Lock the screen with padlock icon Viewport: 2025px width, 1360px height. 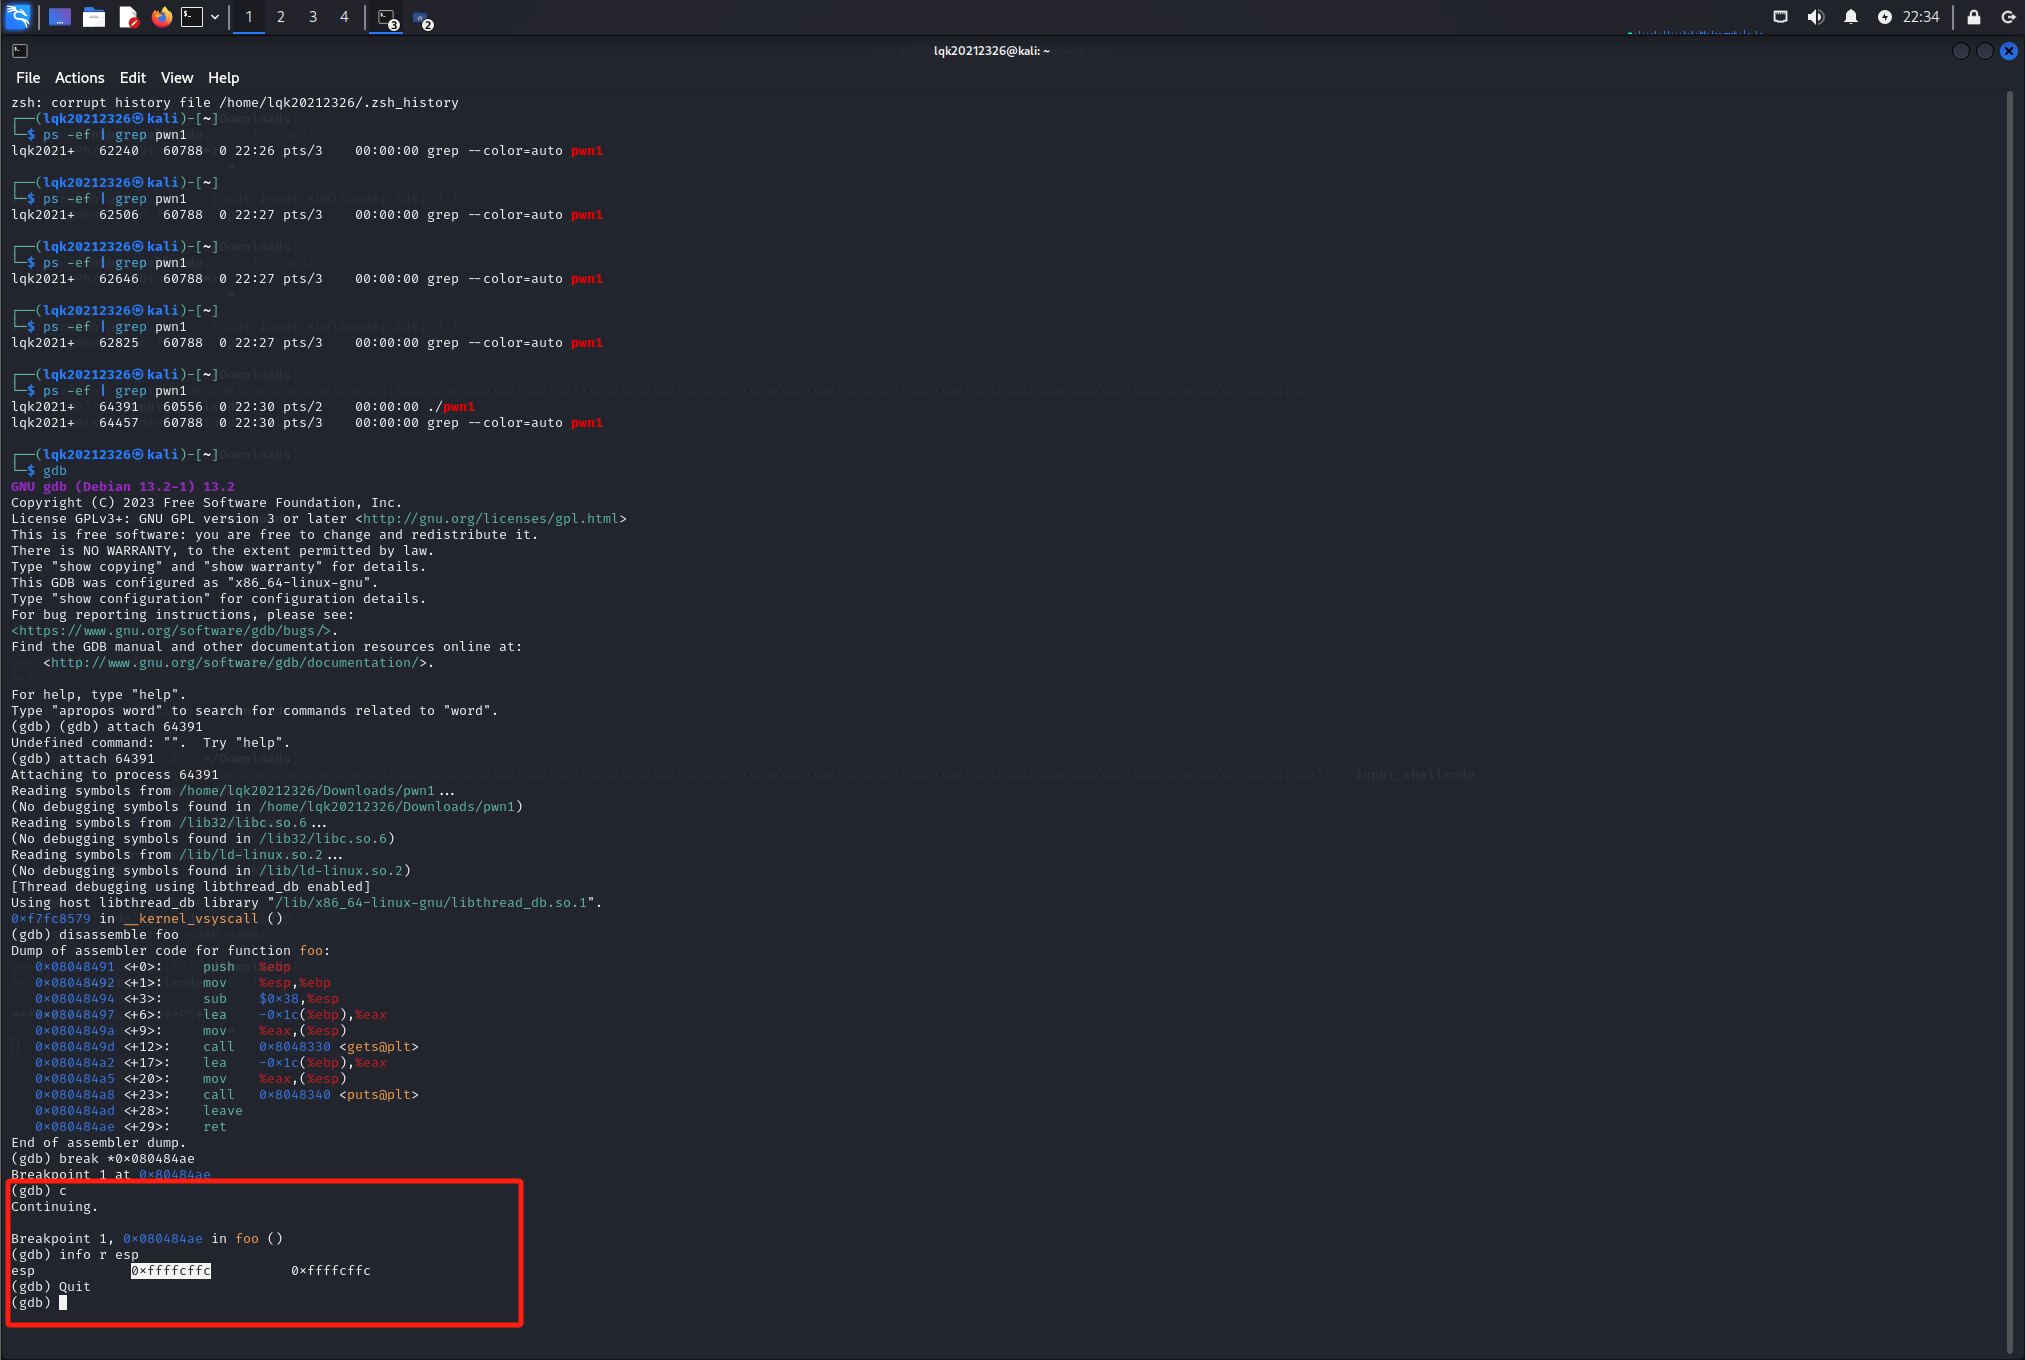pyautogui.click(x=1973, y=17)
